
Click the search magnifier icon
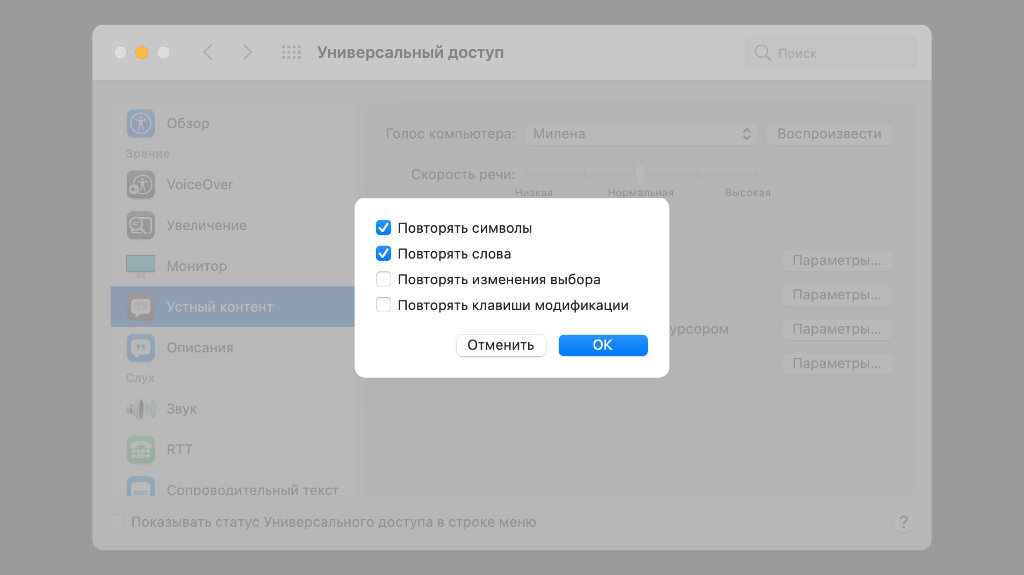pos(762,53)
